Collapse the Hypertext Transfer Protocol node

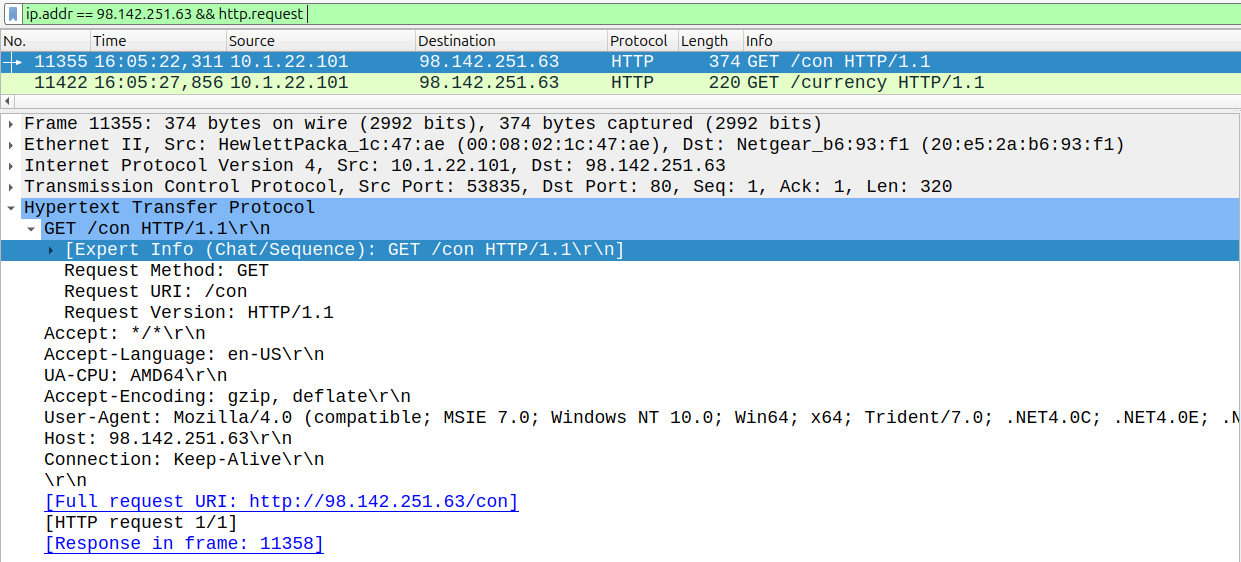(x=11, y=208)
